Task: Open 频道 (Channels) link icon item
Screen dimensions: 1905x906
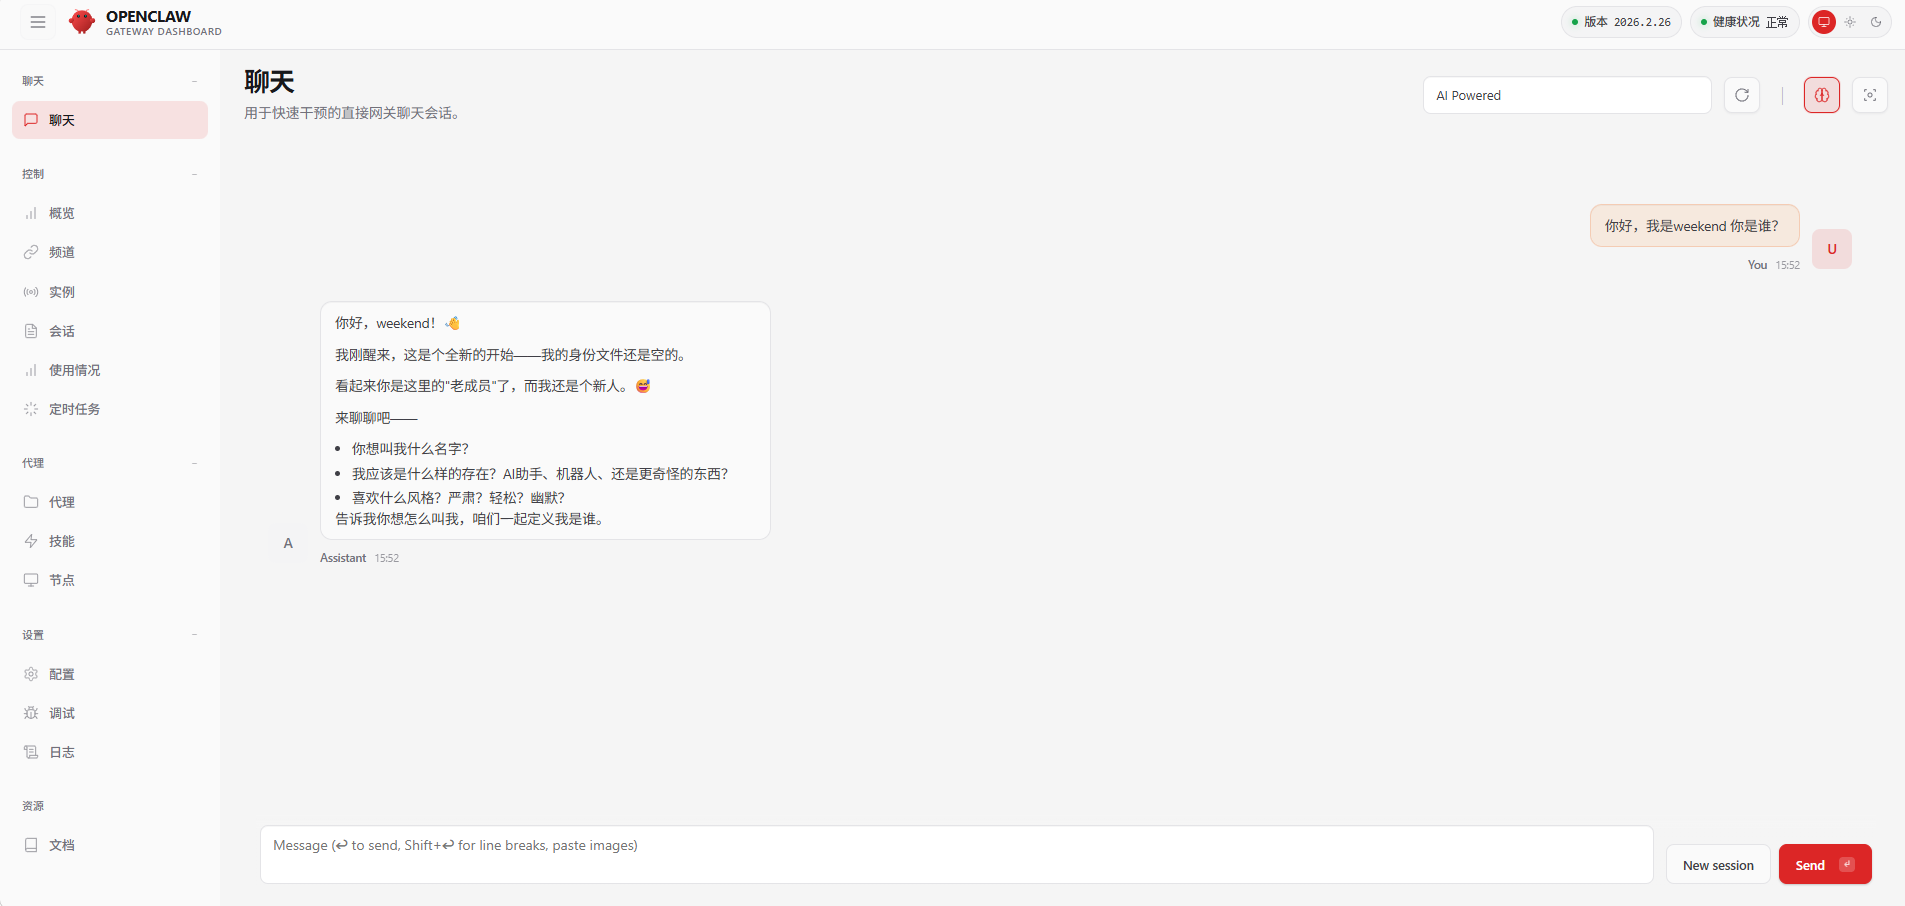Action: point(61,252)
